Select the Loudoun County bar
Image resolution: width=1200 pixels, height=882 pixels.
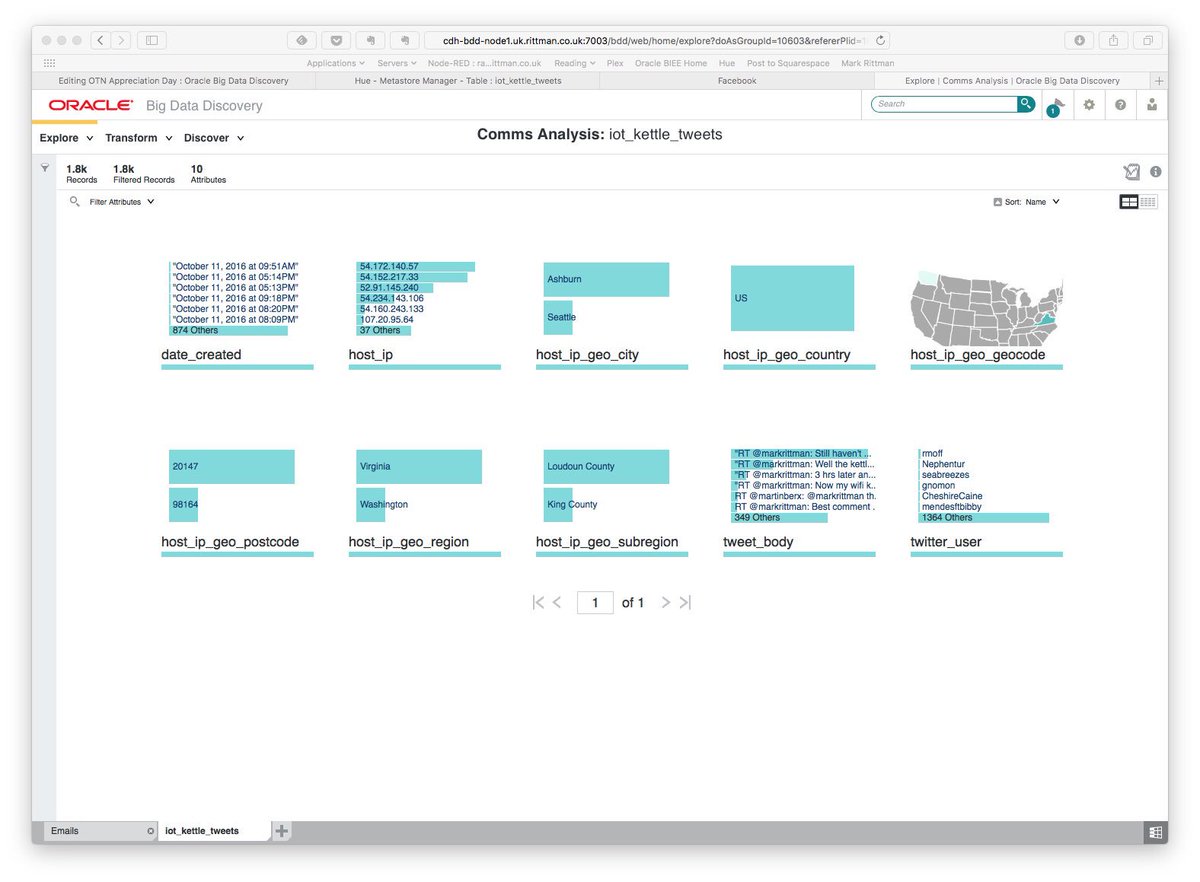[x=606, y=467]
